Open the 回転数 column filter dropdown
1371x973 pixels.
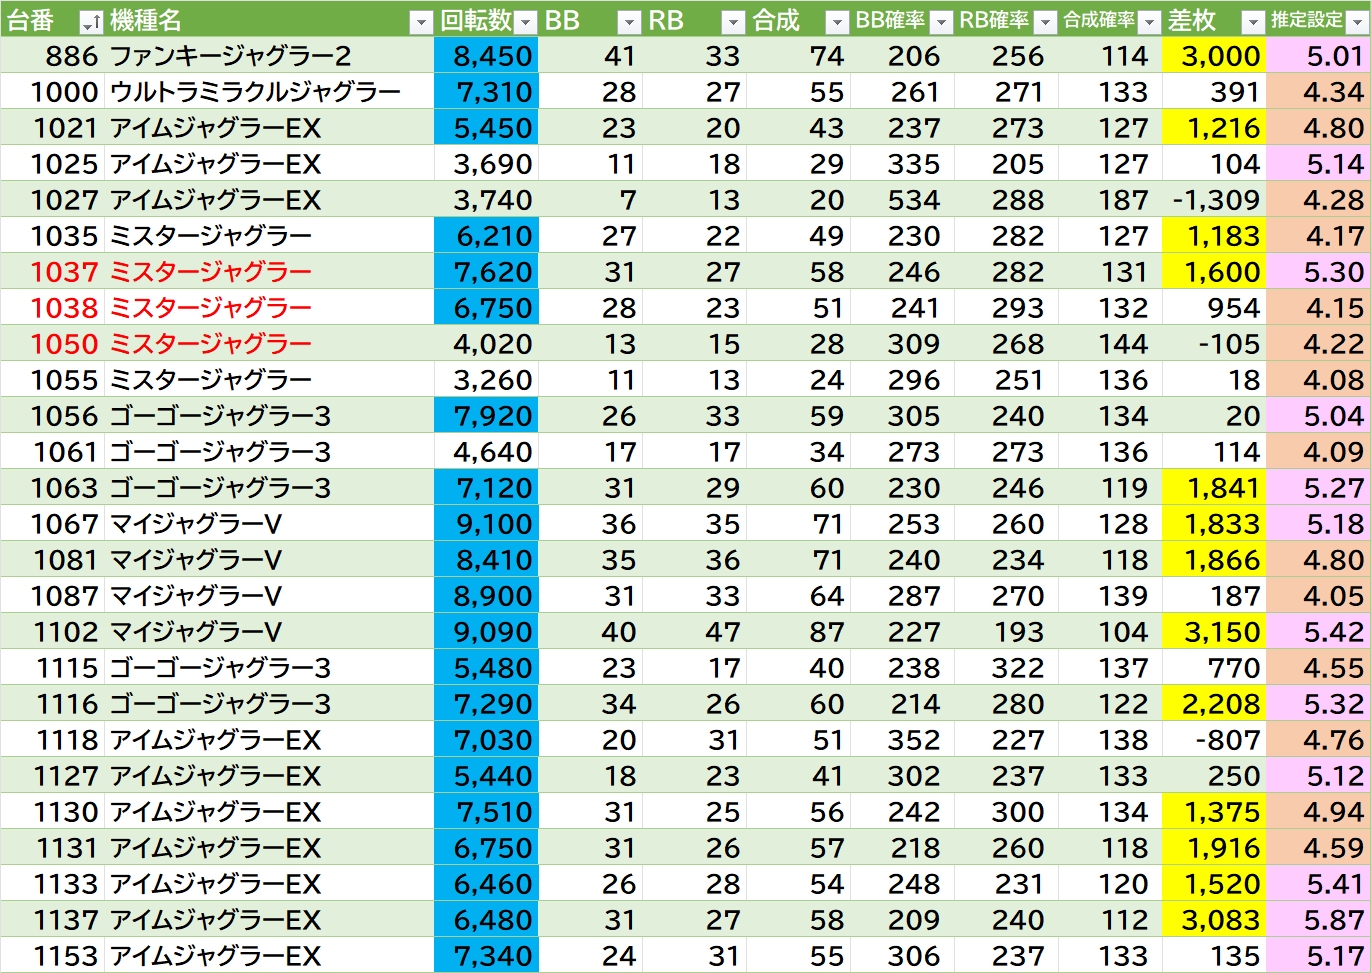[526, 22]
